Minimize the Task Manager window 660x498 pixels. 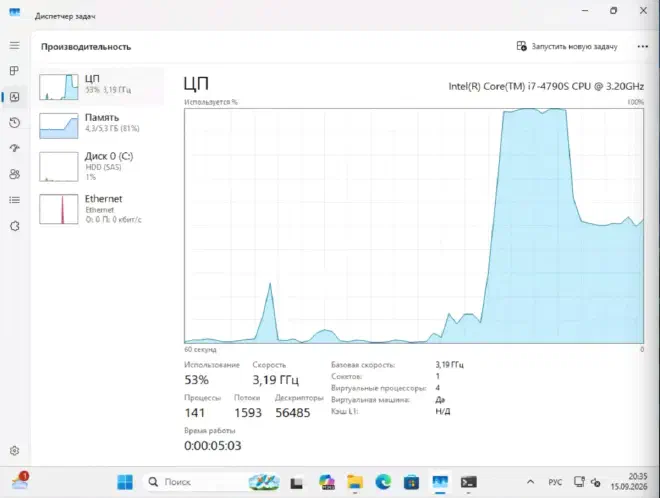coord(585,11)
